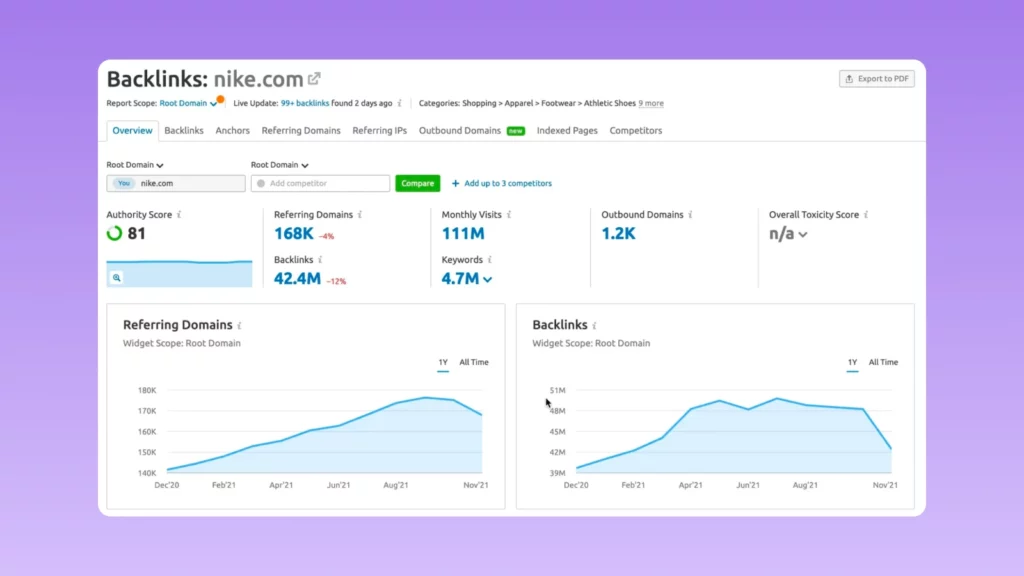Click the Jun'21 label in Backlinks chart
Screen dimensions: 1024x576
click(748, 485)
